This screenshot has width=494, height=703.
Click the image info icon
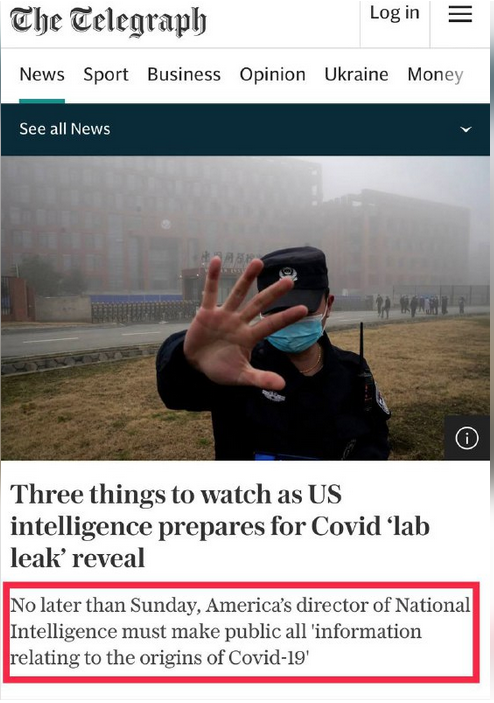tap(467, 438)
